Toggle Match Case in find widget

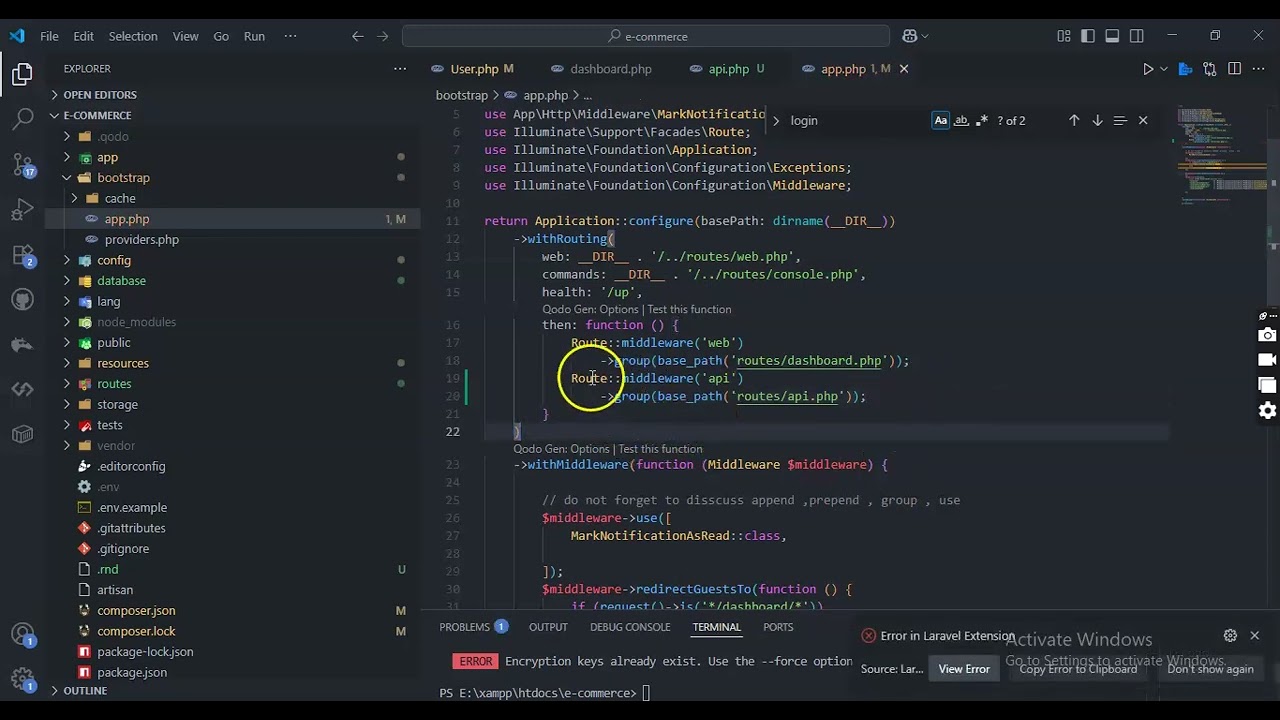941,120
